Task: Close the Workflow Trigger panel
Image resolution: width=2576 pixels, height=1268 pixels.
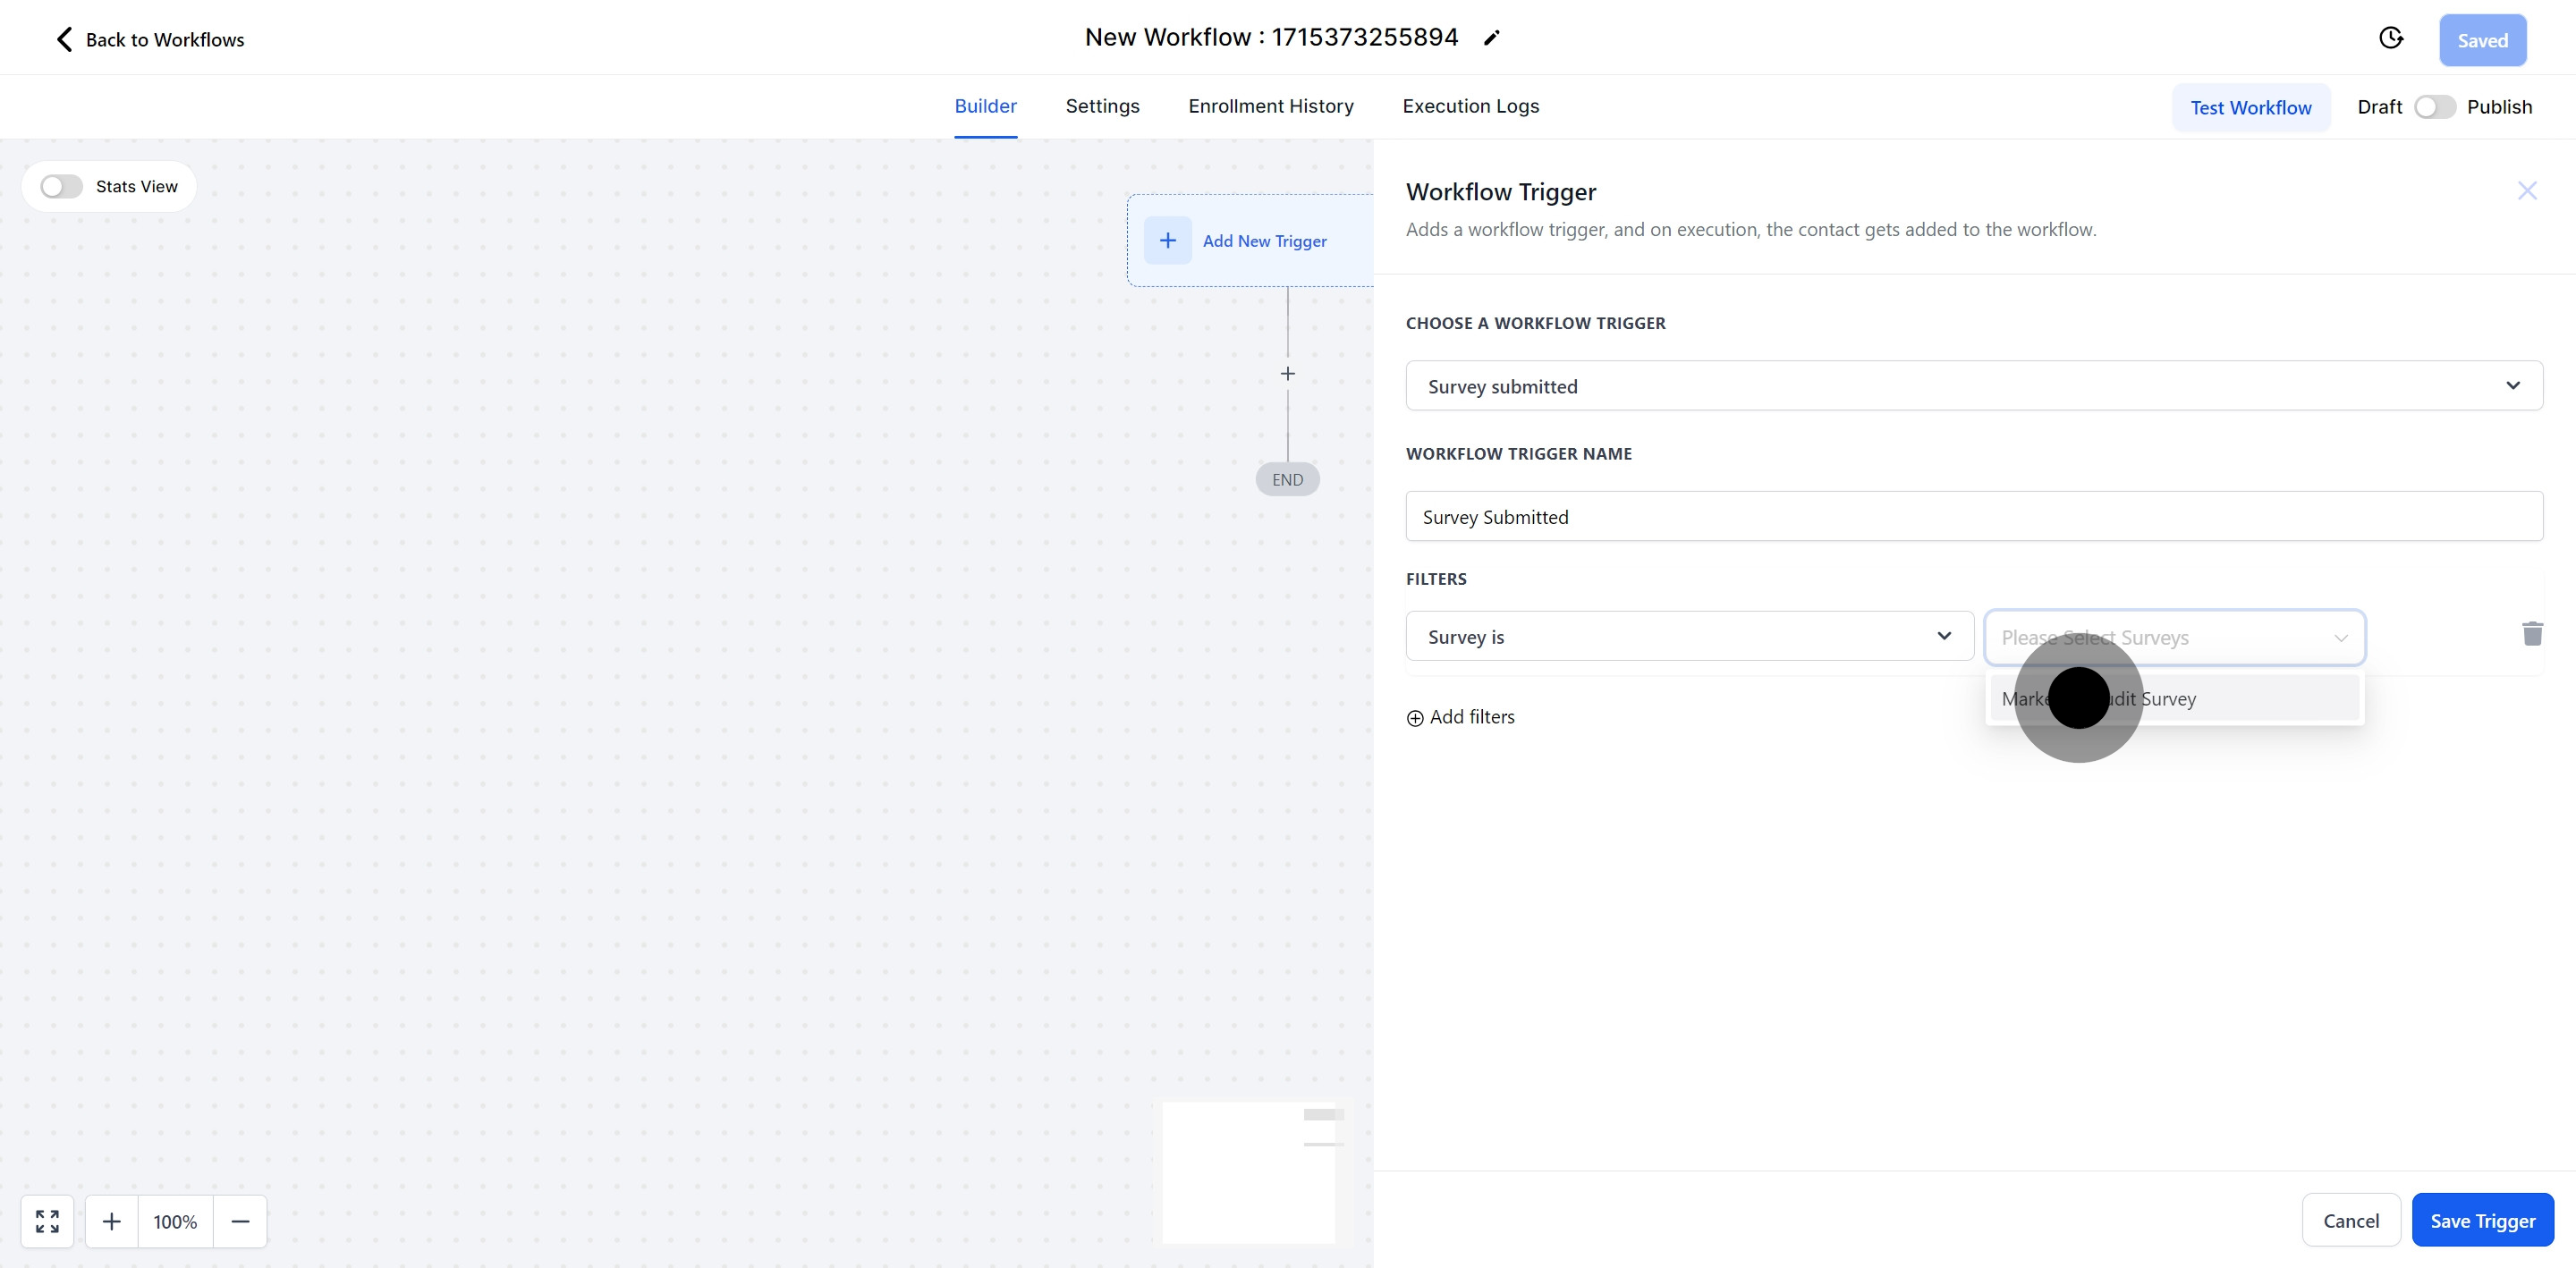Action: click(x=2527, y=191)
